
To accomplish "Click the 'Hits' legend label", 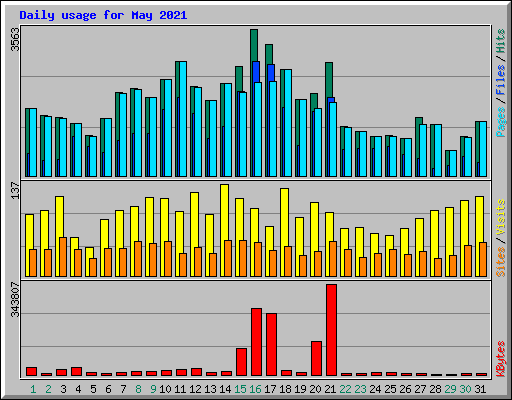I will [x=500, y=41].
